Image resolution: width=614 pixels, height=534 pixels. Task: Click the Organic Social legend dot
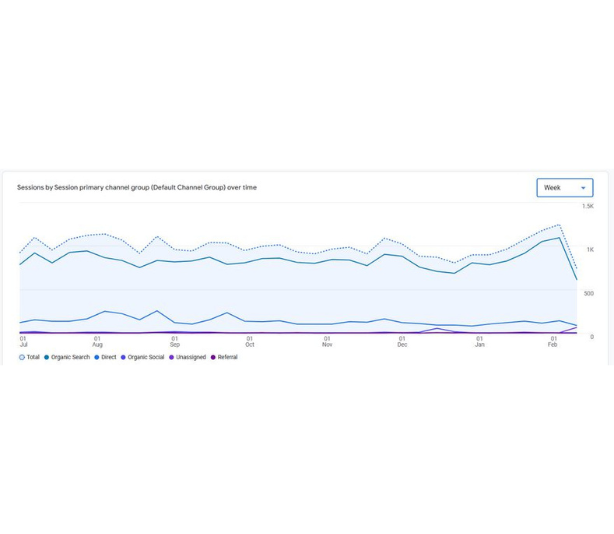[123, 357]
